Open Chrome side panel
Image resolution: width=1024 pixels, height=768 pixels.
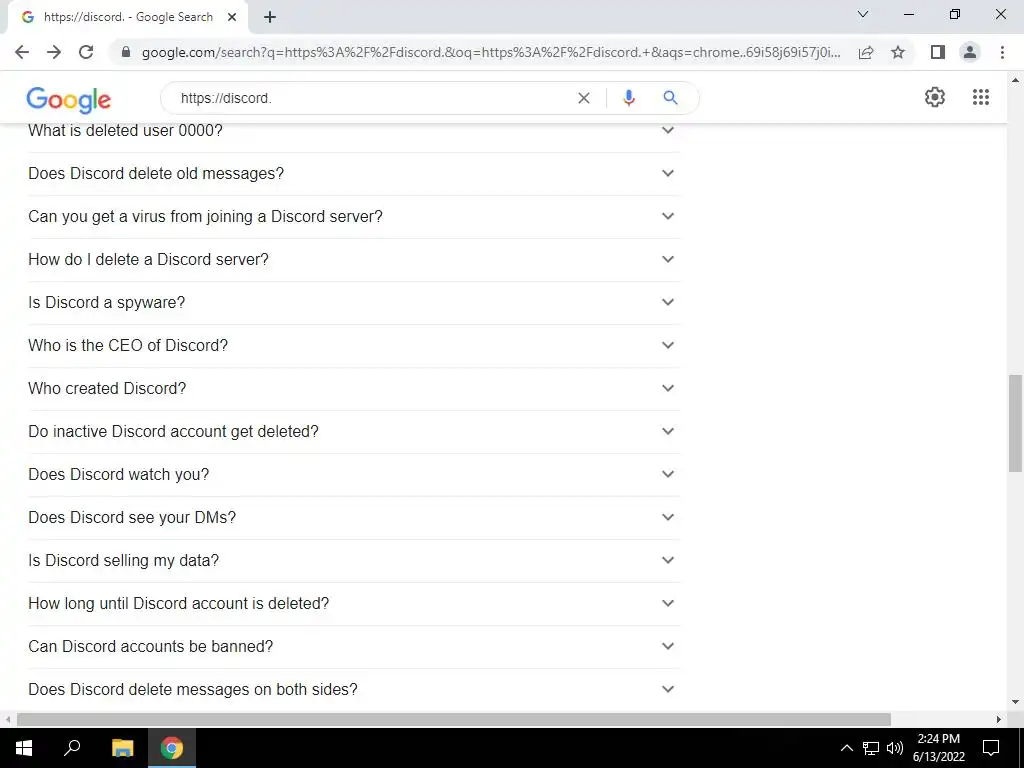pos(938,52)
